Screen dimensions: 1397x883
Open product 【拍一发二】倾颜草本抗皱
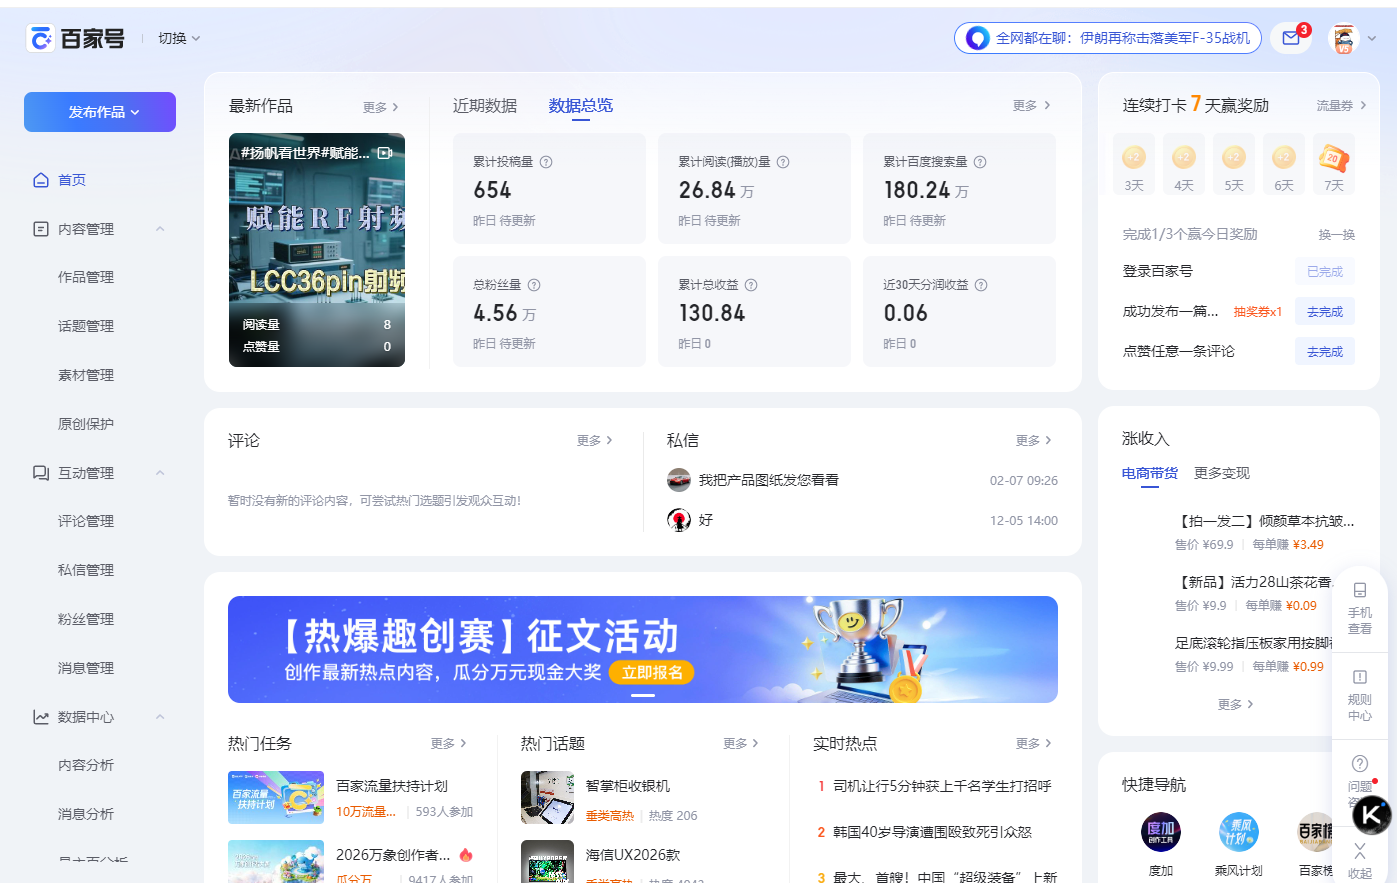(1266, 521)
